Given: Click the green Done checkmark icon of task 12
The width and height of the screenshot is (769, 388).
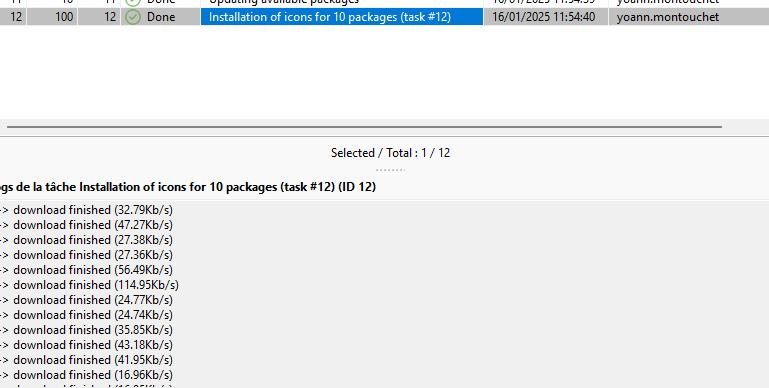Looking at the screenshot, I should (133, 17).
